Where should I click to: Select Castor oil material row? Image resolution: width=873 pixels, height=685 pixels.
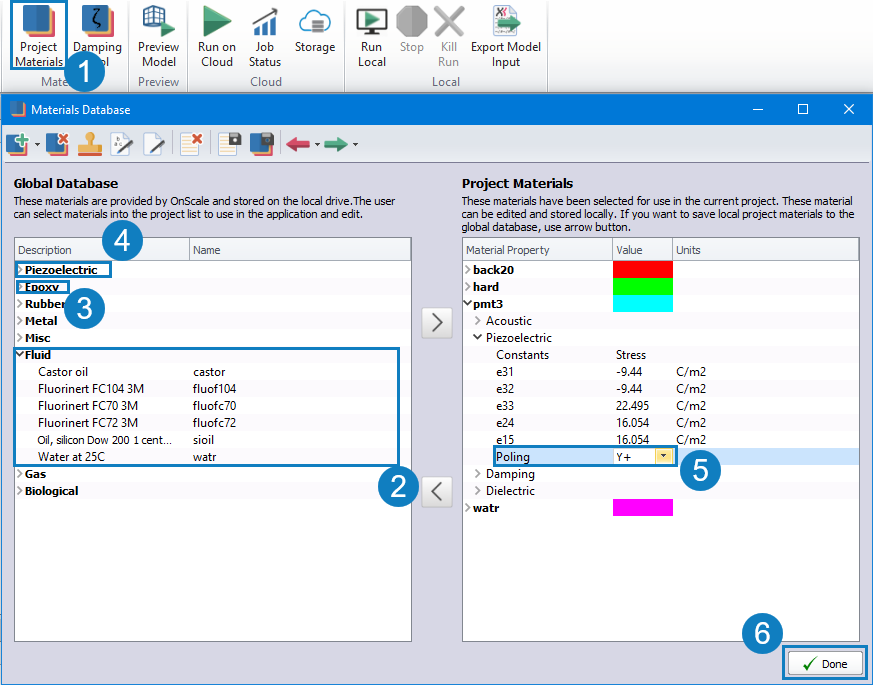(213, 372)
